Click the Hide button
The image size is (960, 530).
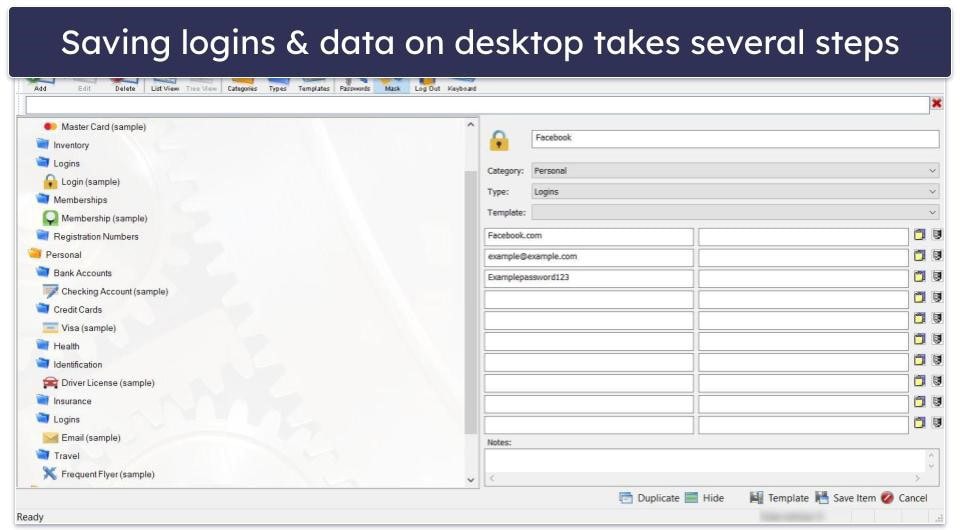tap(705, 498)
